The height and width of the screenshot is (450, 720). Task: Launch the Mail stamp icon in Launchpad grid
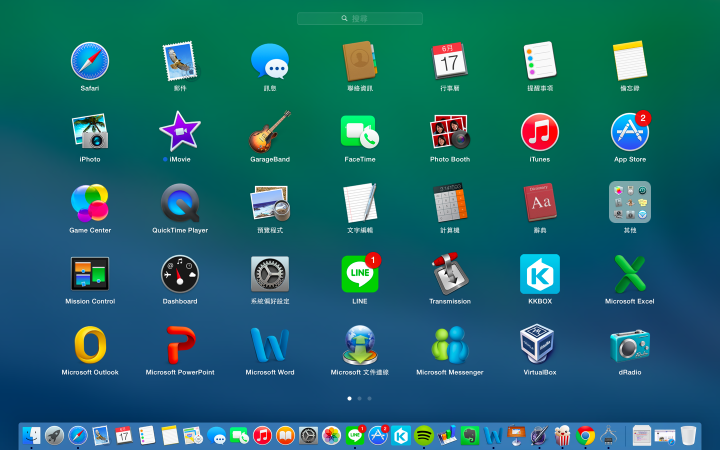click(180, 61)
